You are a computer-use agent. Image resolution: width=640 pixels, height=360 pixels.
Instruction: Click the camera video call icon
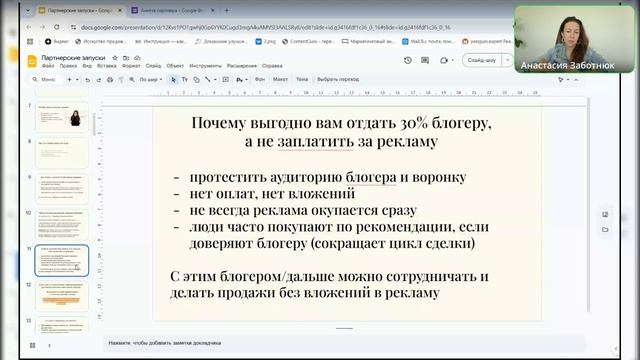pyautogui.click(x=444, y=60)
